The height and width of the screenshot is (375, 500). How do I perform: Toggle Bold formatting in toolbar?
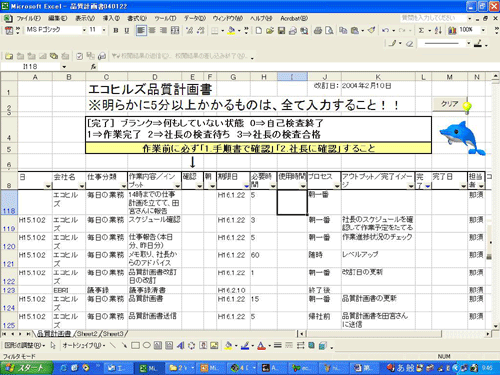click(x=116, y=31)
